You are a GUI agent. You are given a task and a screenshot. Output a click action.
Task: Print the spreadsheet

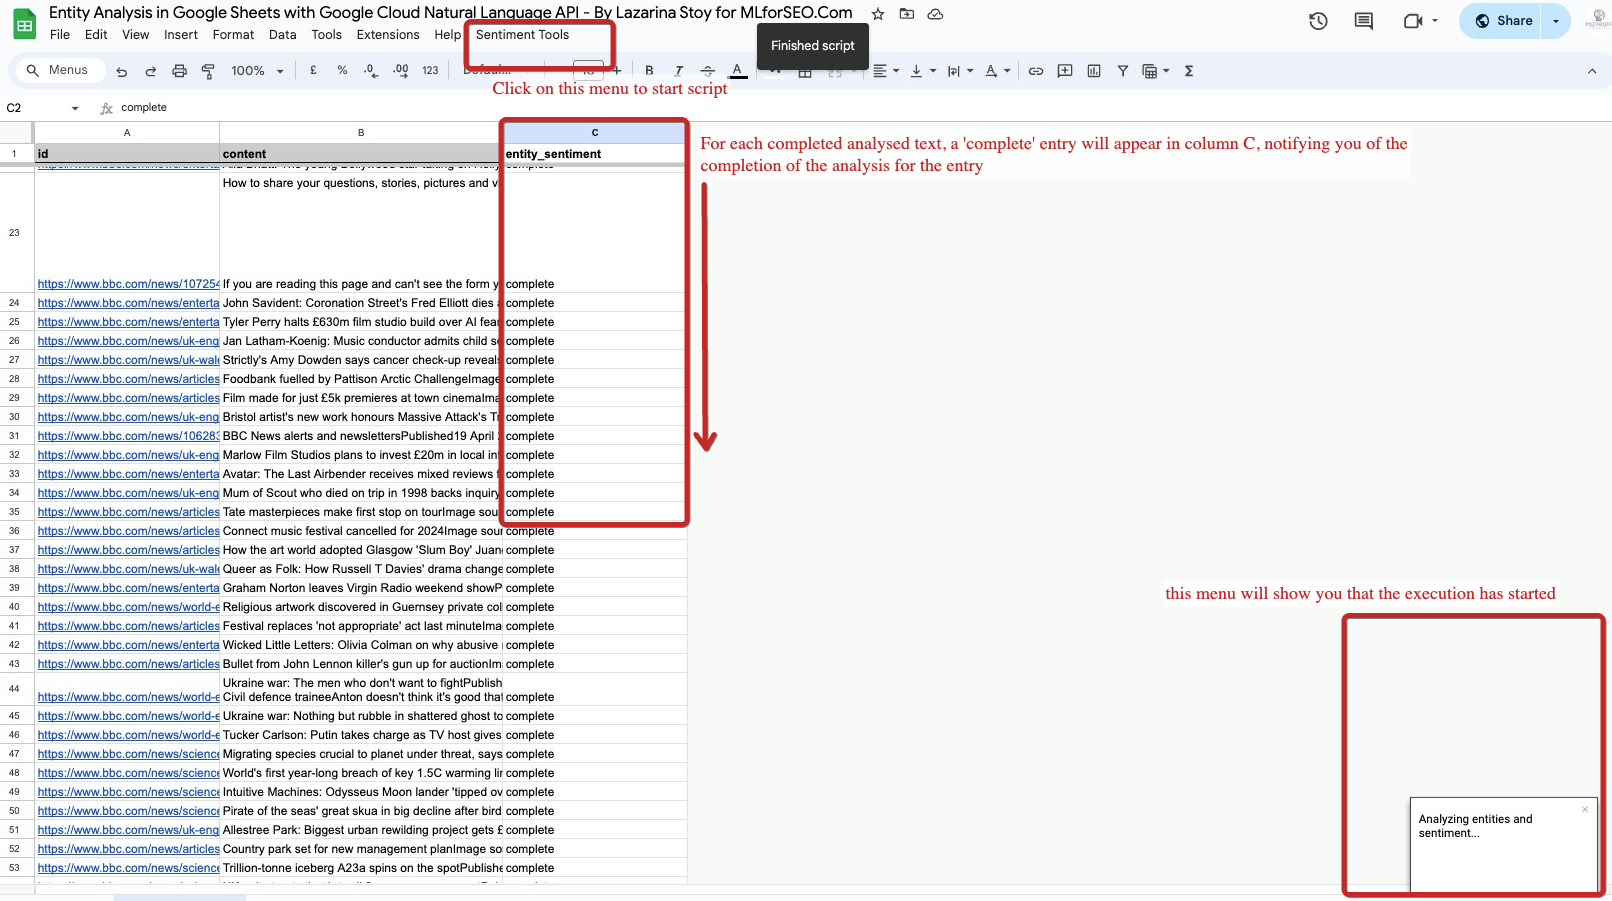tap(180, 71)
